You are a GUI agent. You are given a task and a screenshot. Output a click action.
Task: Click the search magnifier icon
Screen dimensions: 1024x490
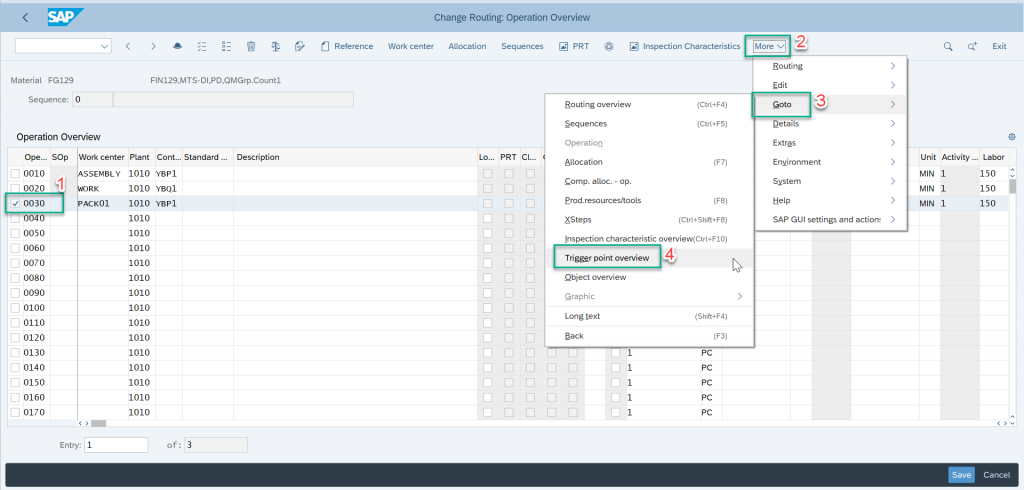click(948, 46)
